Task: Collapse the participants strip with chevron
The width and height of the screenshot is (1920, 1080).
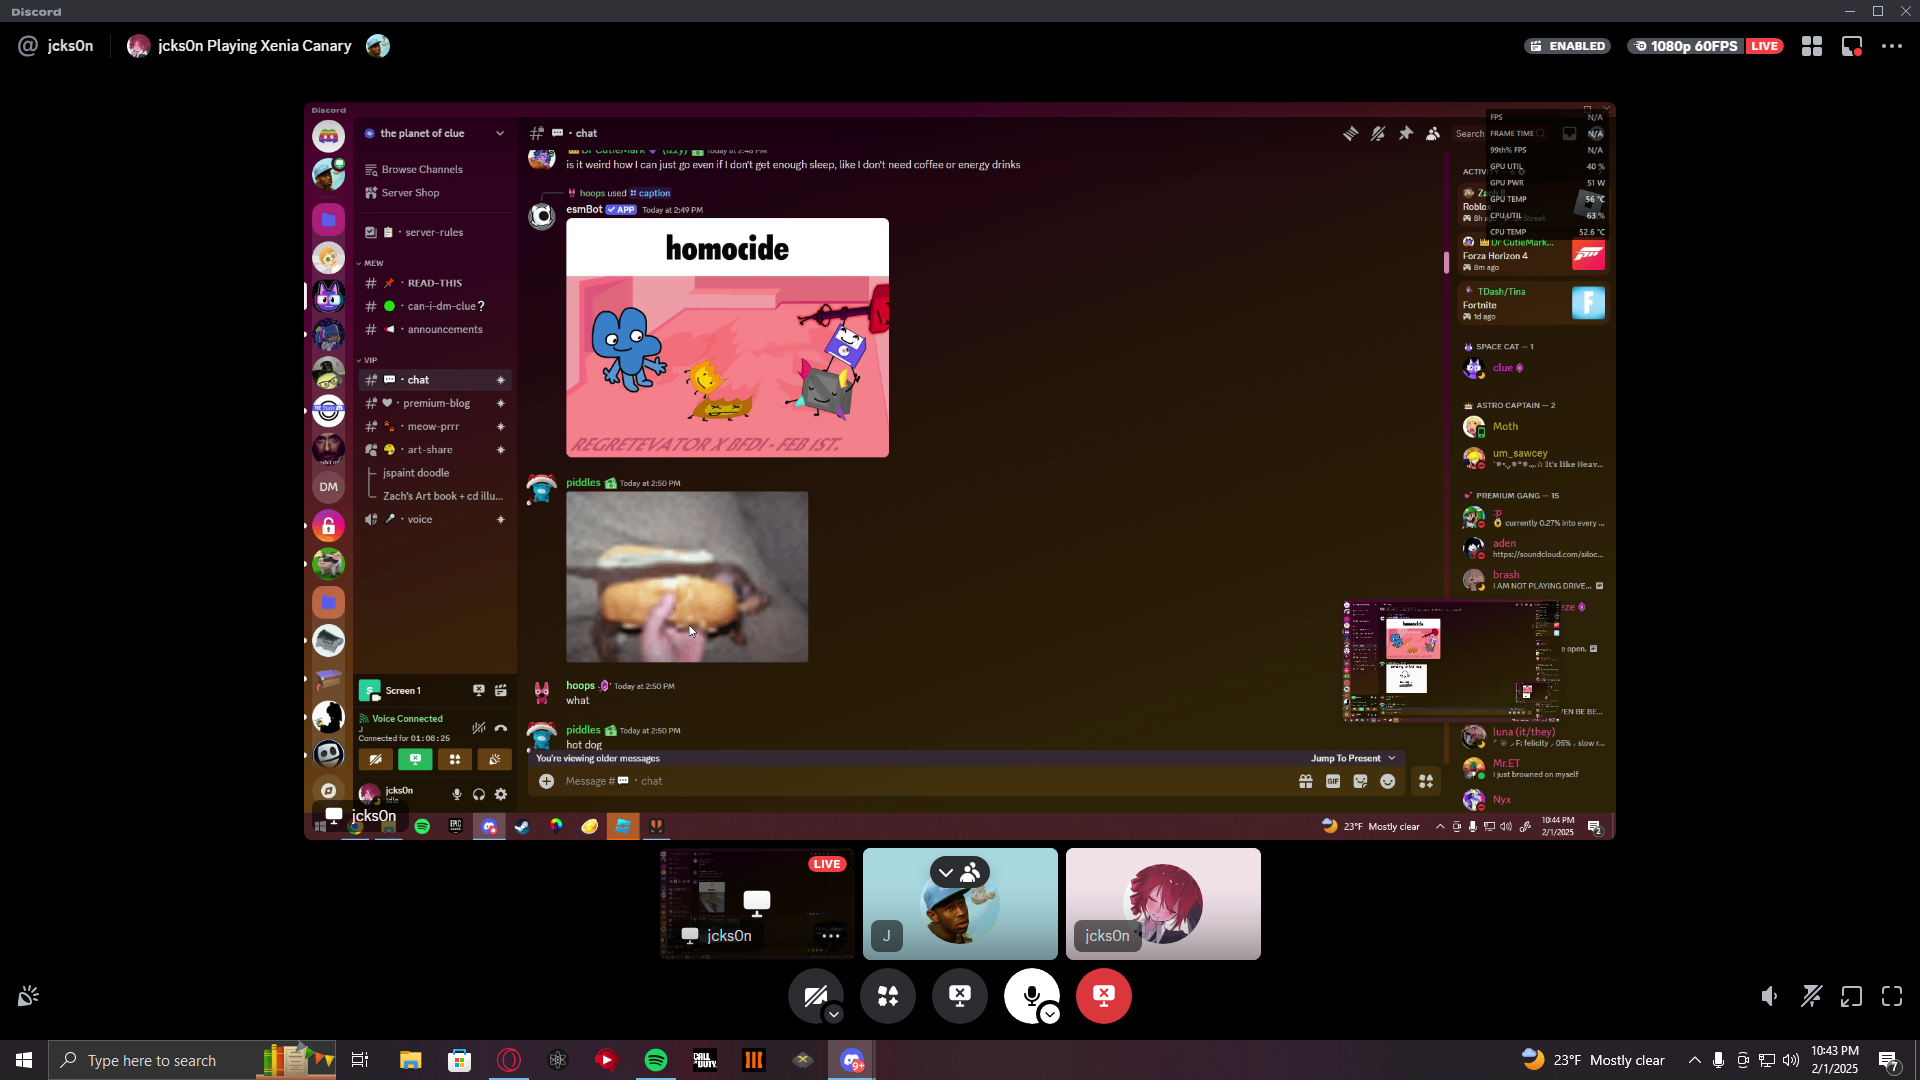Action: click(x=945, y=873)
